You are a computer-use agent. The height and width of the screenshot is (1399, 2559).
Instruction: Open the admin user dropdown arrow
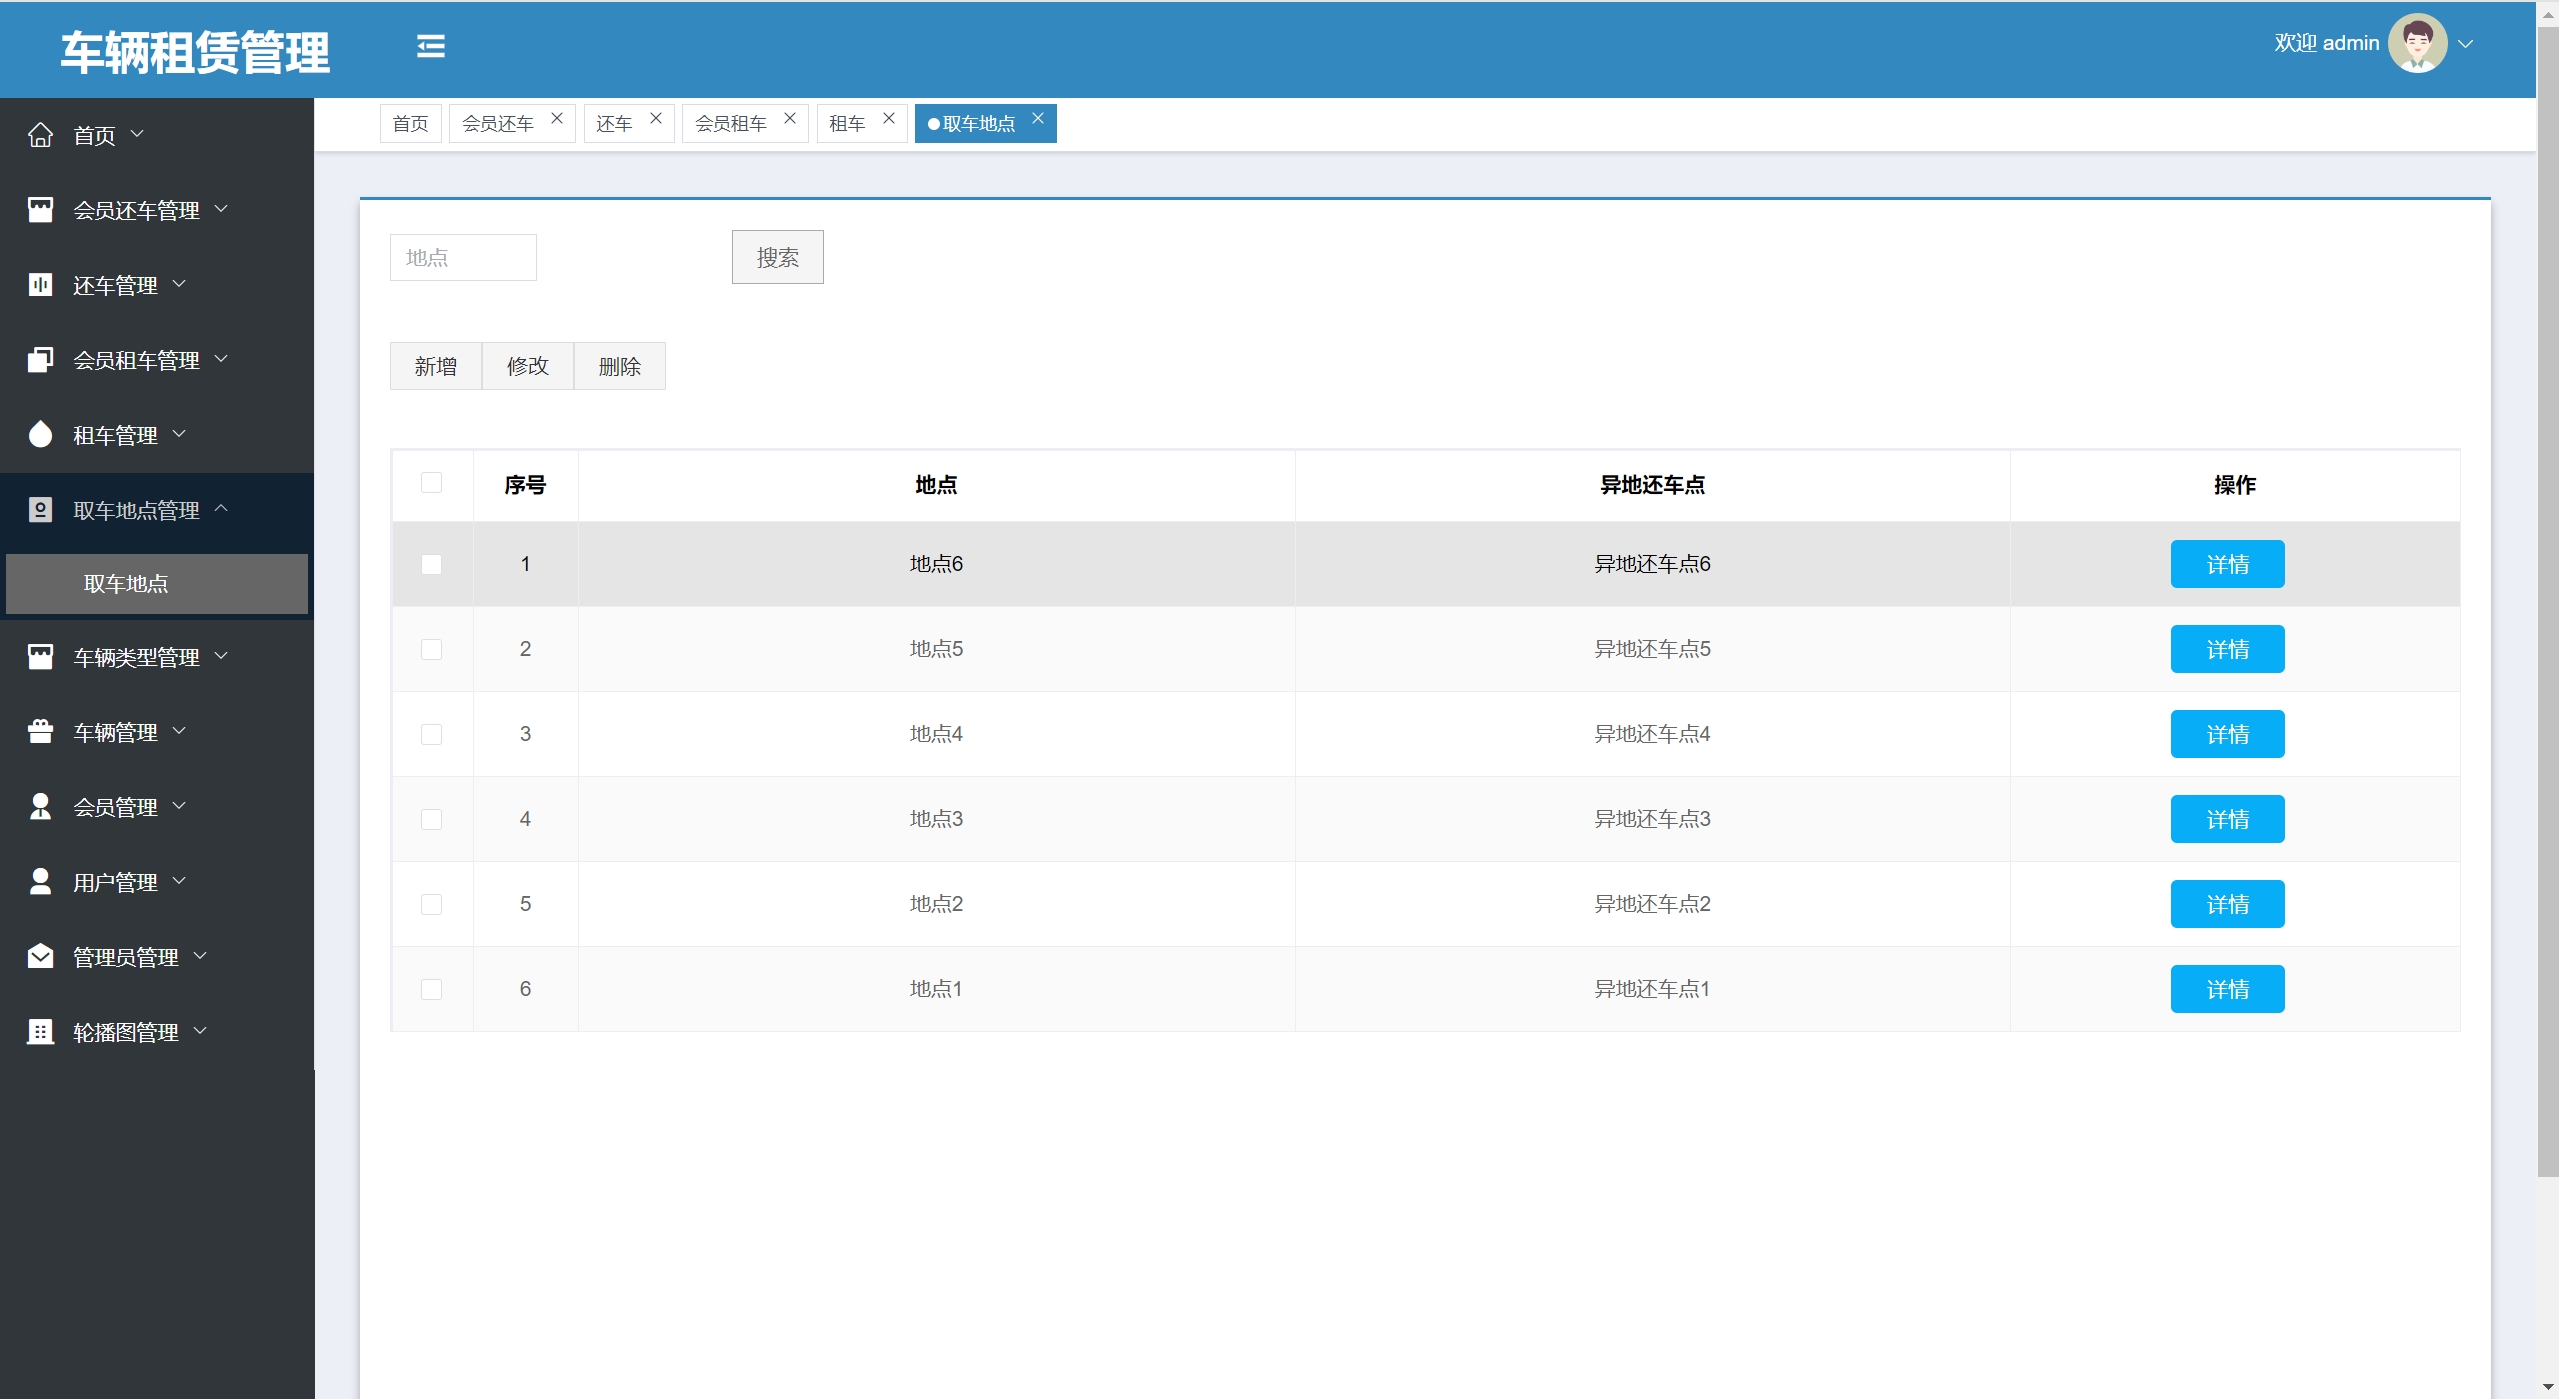click(x=2466, y=44)
